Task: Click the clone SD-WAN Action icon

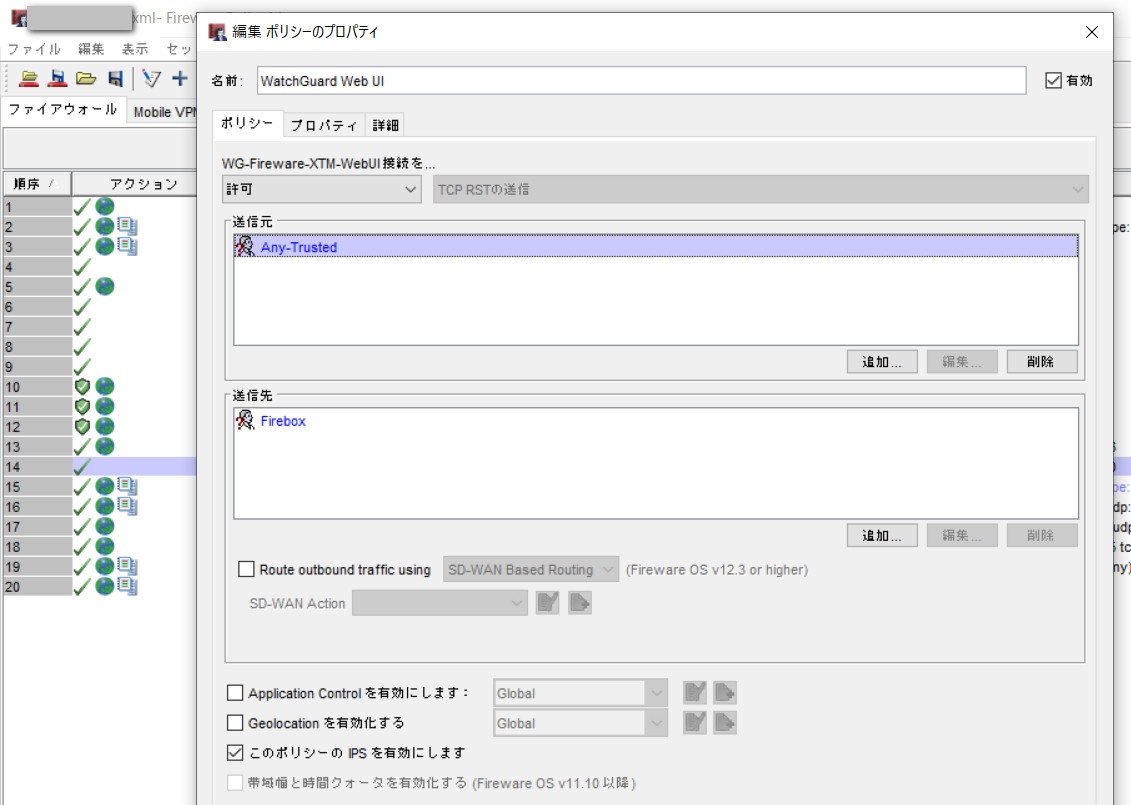Action: [580, 602]
